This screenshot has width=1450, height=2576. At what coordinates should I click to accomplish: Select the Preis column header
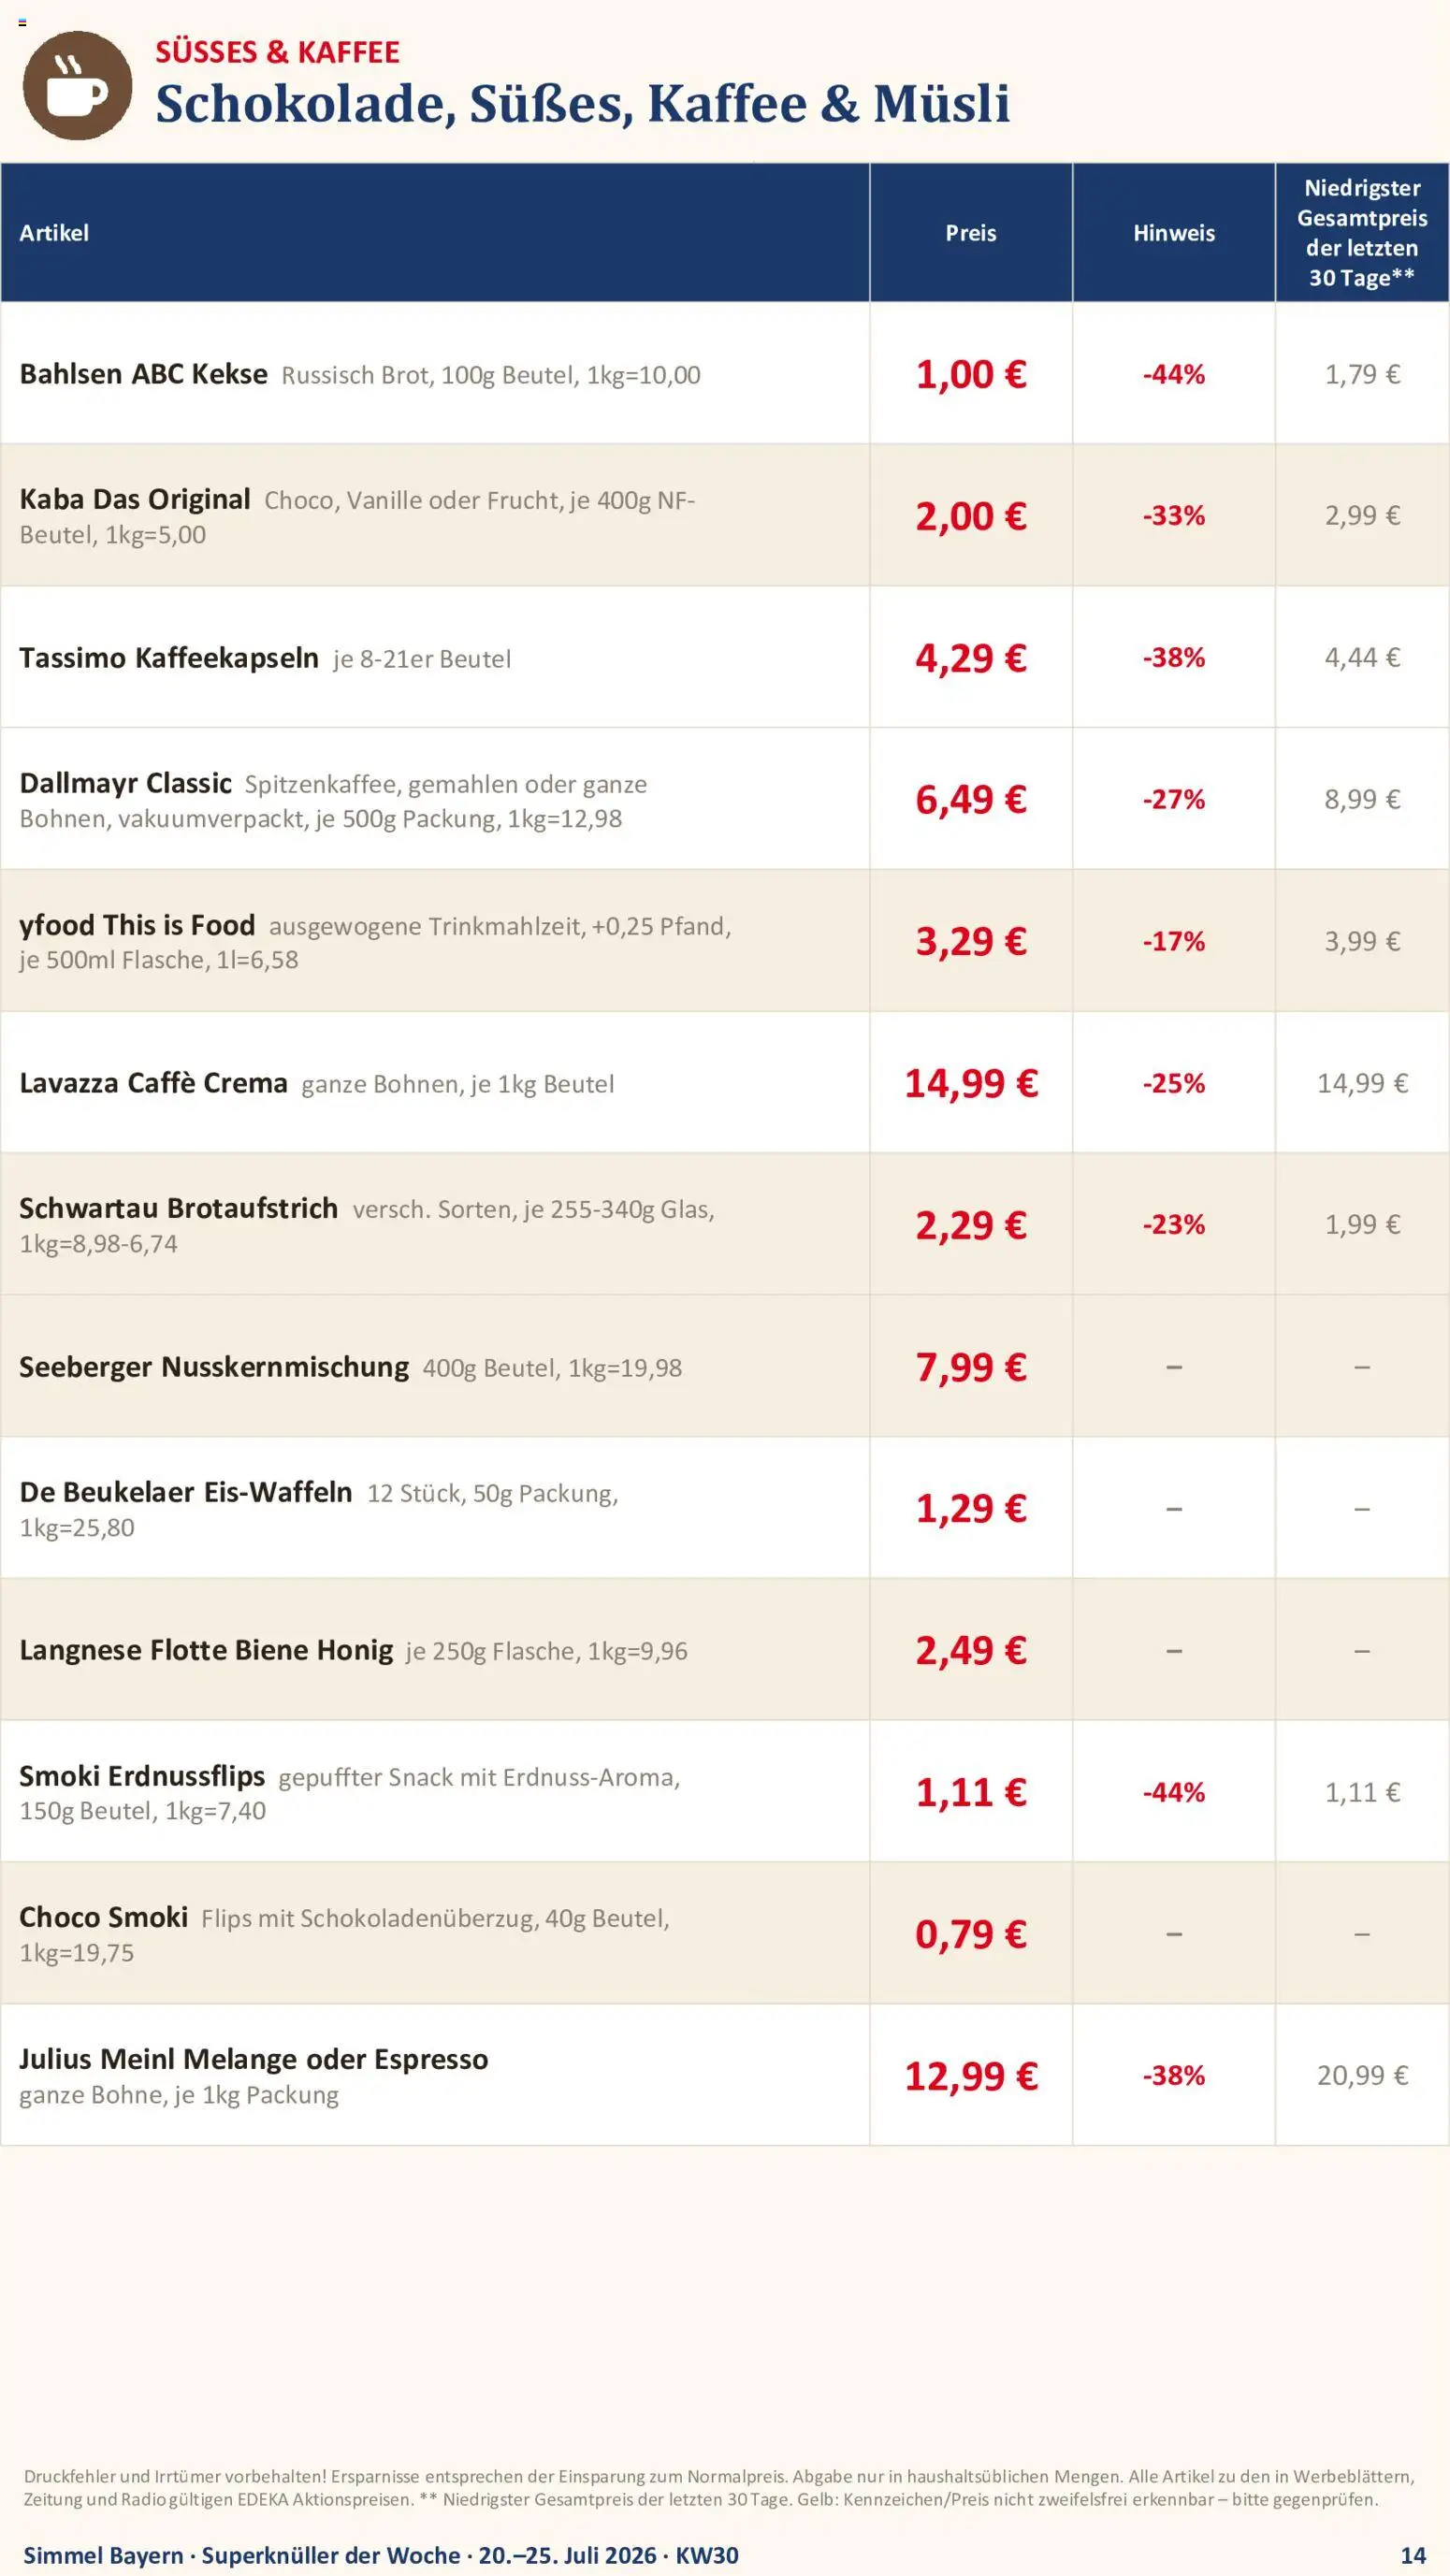[x=971, y=232]
